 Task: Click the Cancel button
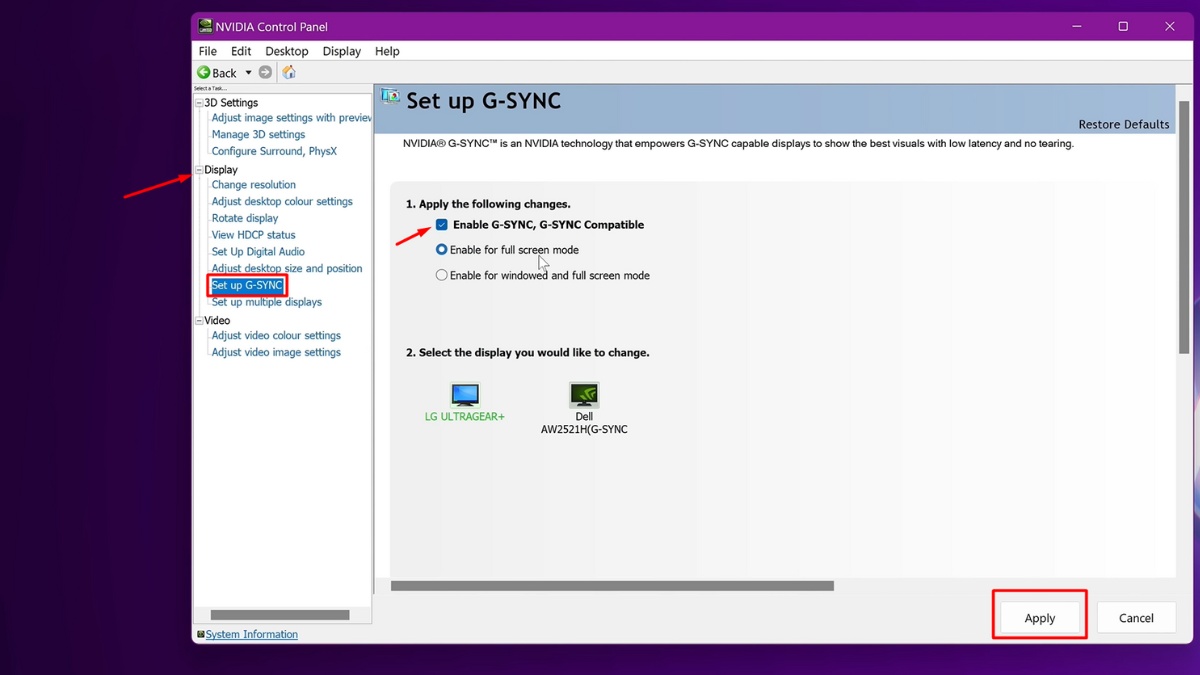click(x=1136, y=618)
